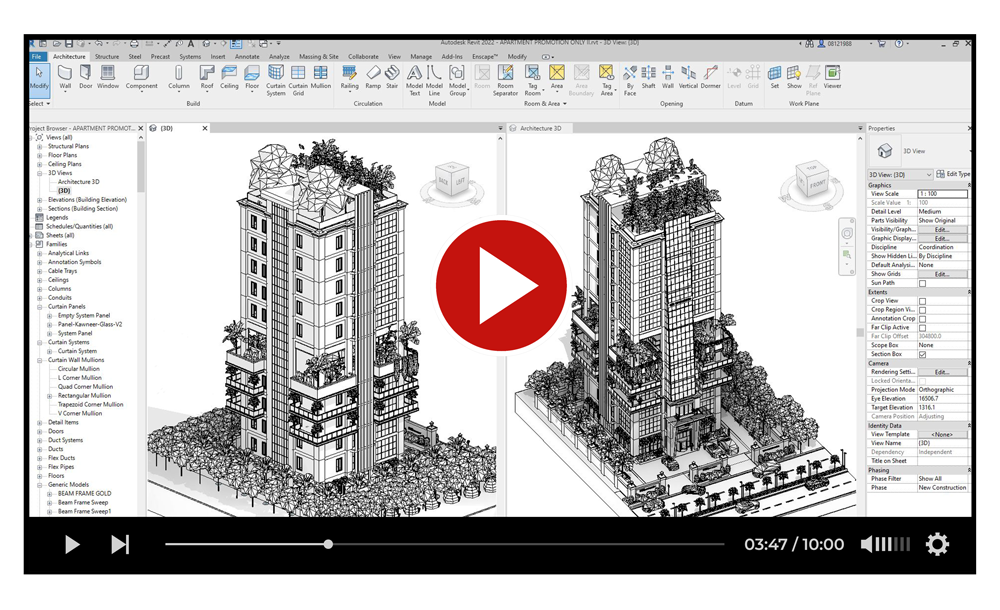Click Edit button for Rendering Settings

(x=941, y=372)
